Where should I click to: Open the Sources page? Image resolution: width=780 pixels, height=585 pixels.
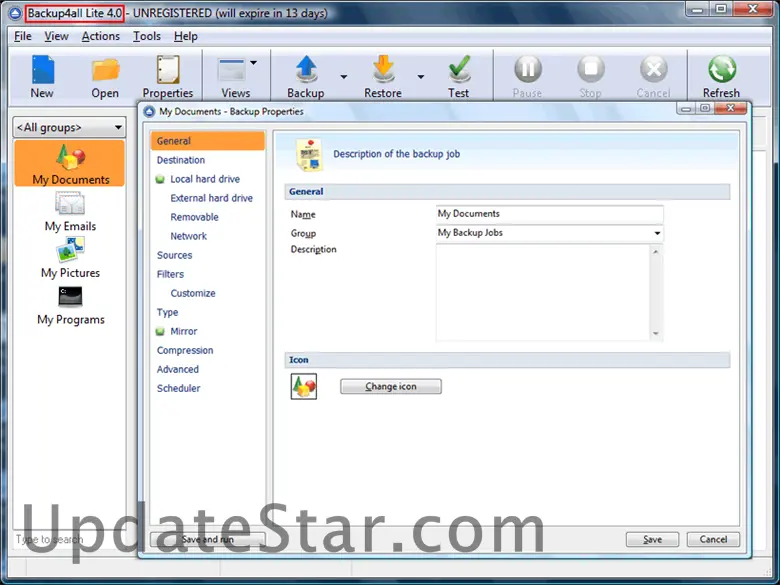(x=175, y=255)
